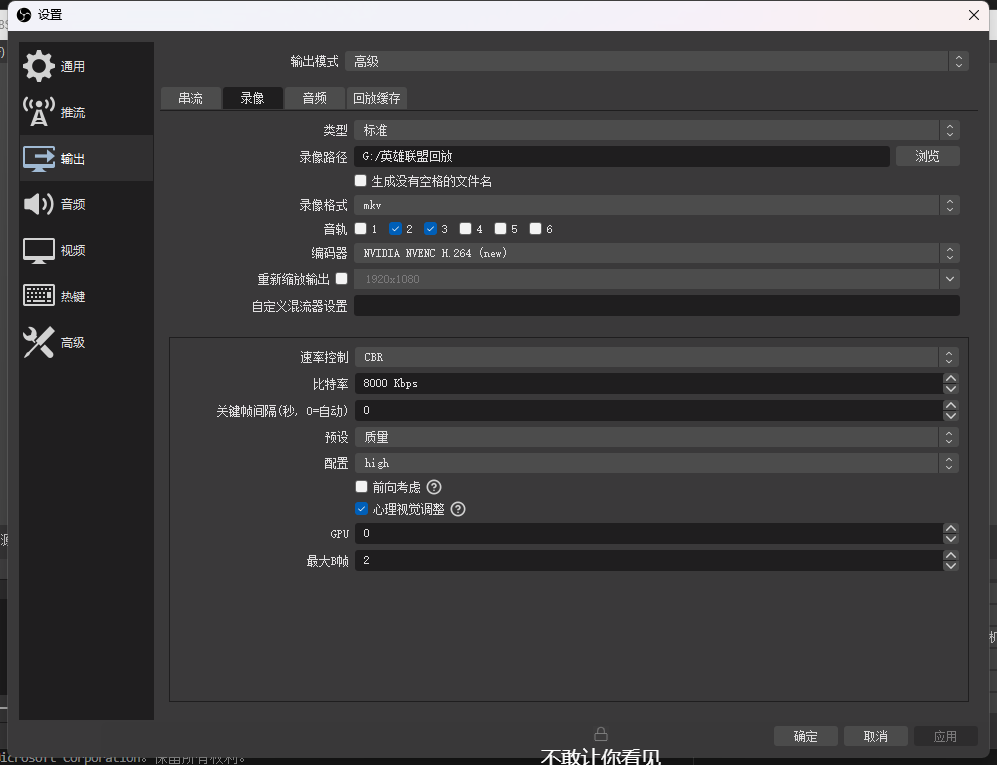Select the 视频 (Video) display icon

point(39,250)
